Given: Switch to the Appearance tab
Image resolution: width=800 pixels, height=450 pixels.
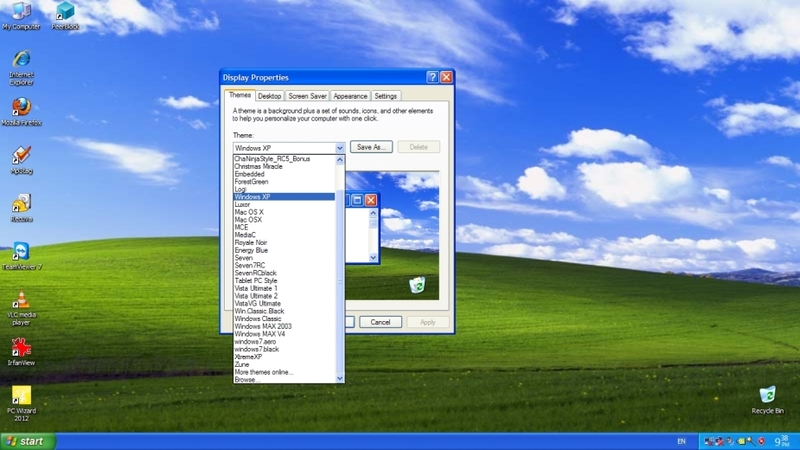Looking at the screenshot, I should (350, 96).
